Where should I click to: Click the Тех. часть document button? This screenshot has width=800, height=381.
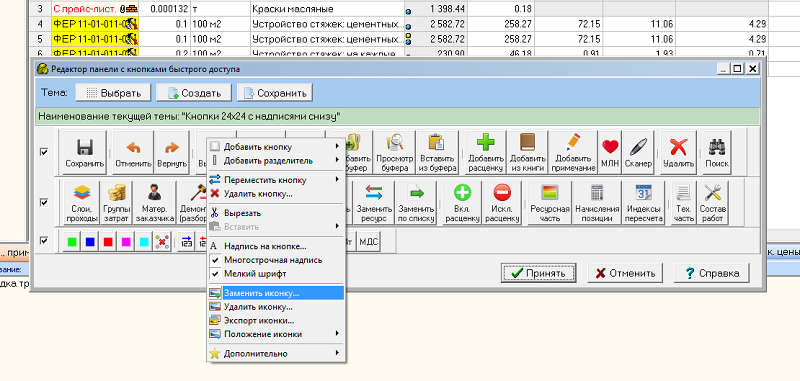[684, 202]
